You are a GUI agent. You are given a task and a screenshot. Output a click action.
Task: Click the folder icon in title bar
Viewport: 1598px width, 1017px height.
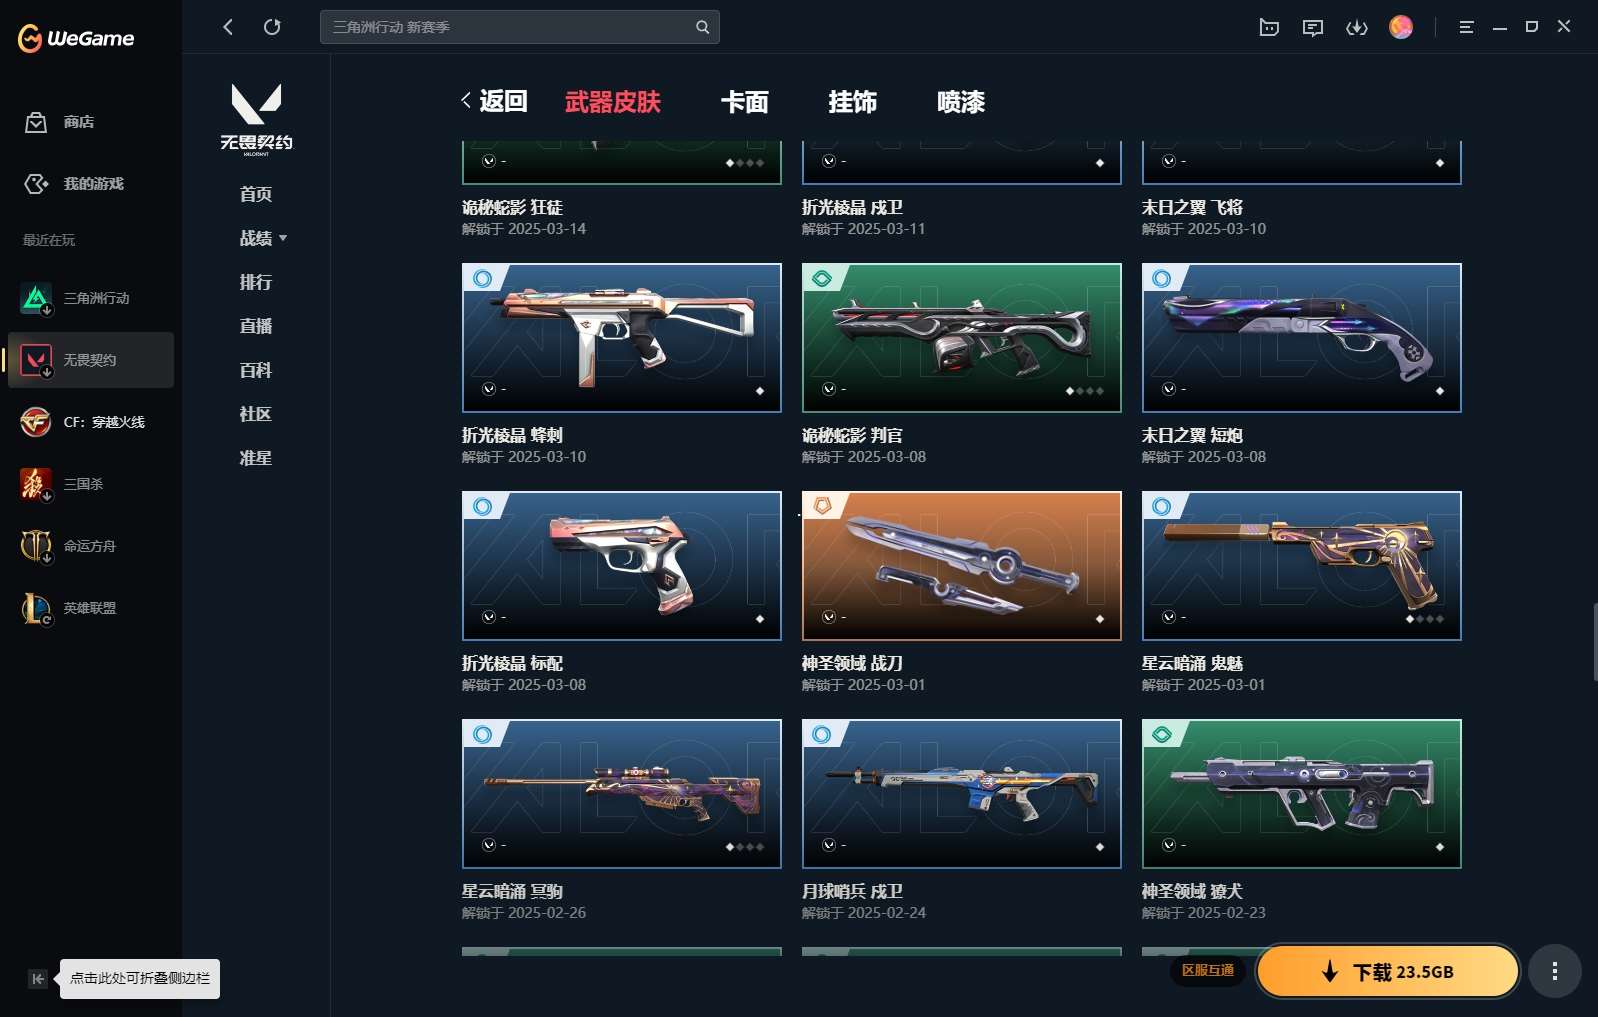click(x=1269, y=27)
